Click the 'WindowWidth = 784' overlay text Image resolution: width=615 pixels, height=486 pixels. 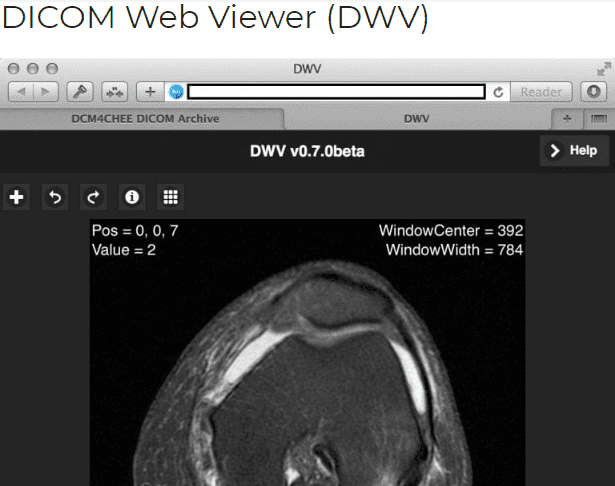point(454,250)
